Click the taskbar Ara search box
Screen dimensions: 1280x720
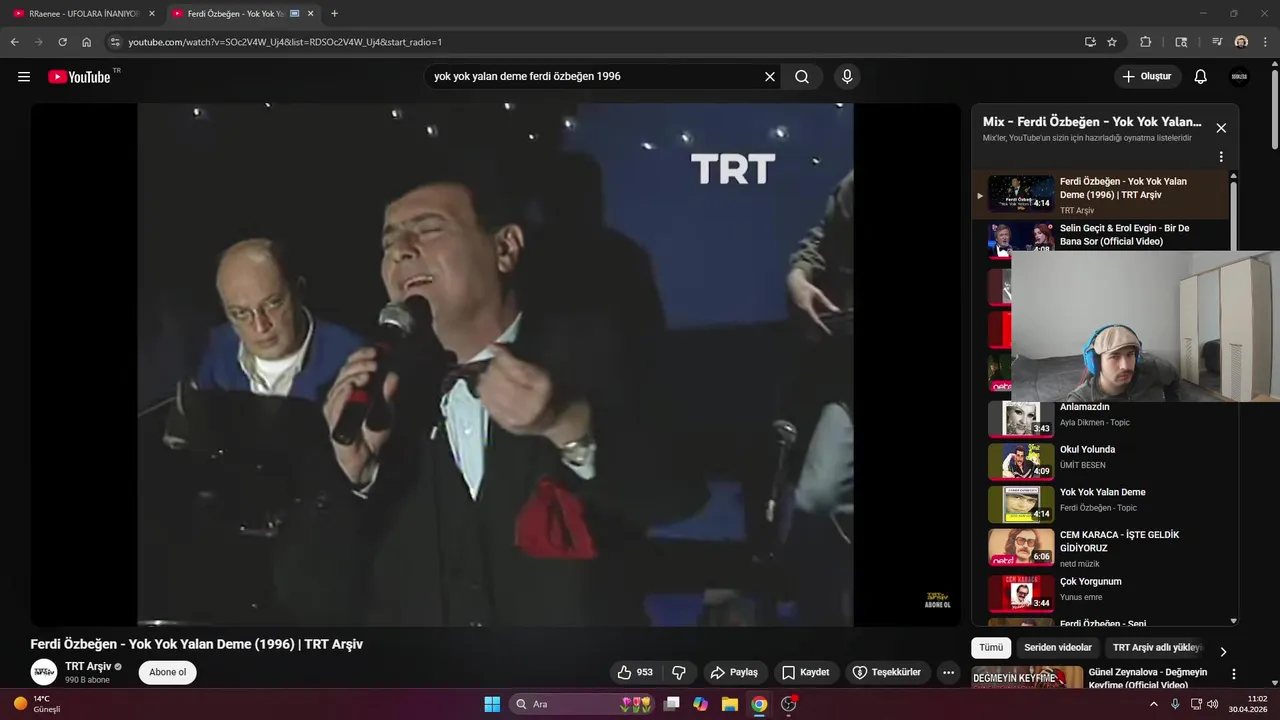[583, 704]
